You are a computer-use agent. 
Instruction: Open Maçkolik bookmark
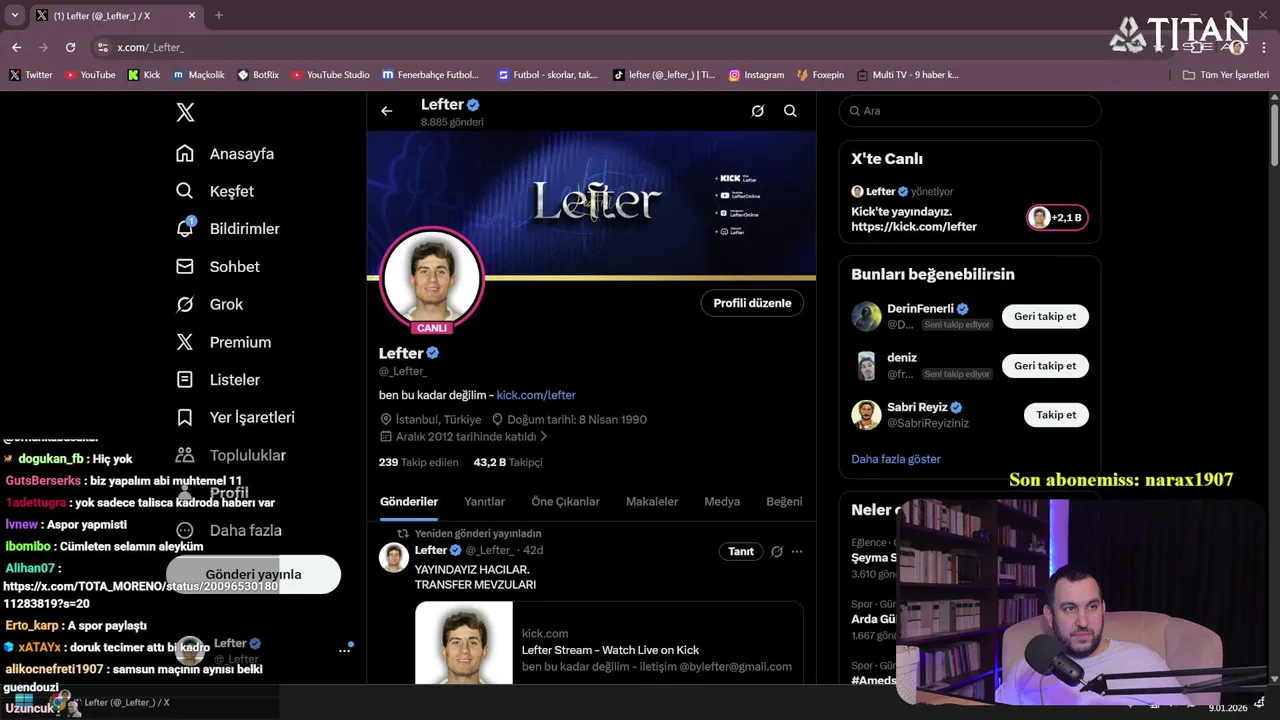(198, 75)
